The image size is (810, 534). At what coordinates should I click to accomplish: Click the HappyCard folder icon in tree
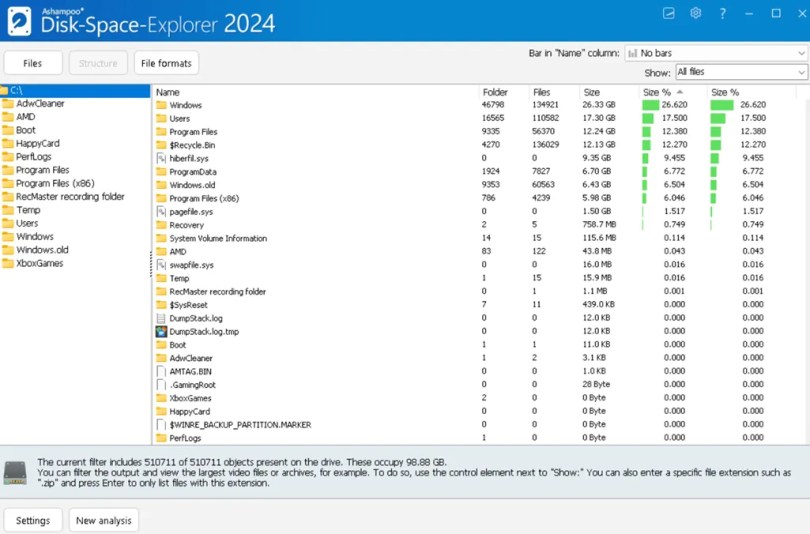[8, 143]
